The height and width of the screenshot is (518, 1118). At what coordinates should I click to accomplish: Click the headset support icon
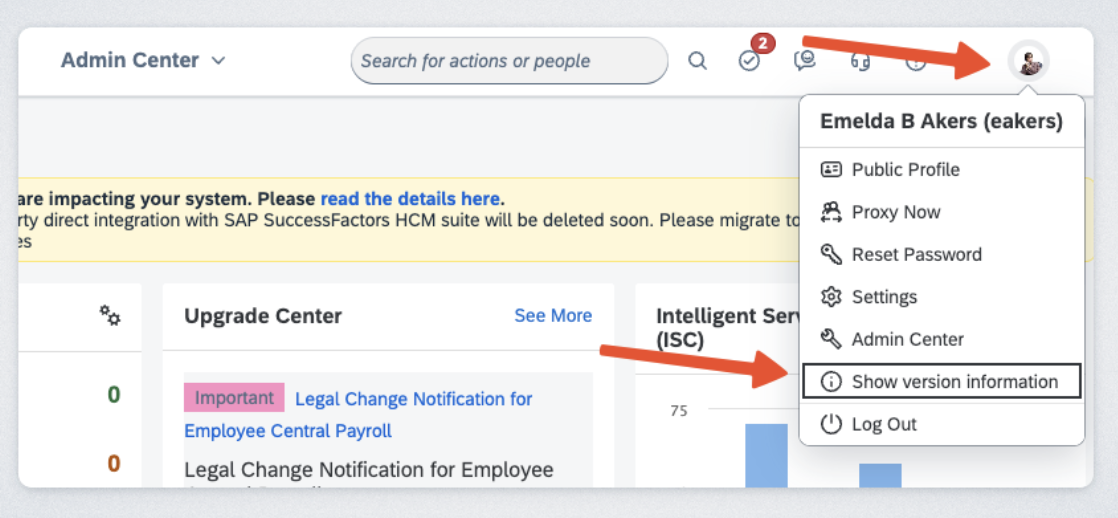point(859,62)
